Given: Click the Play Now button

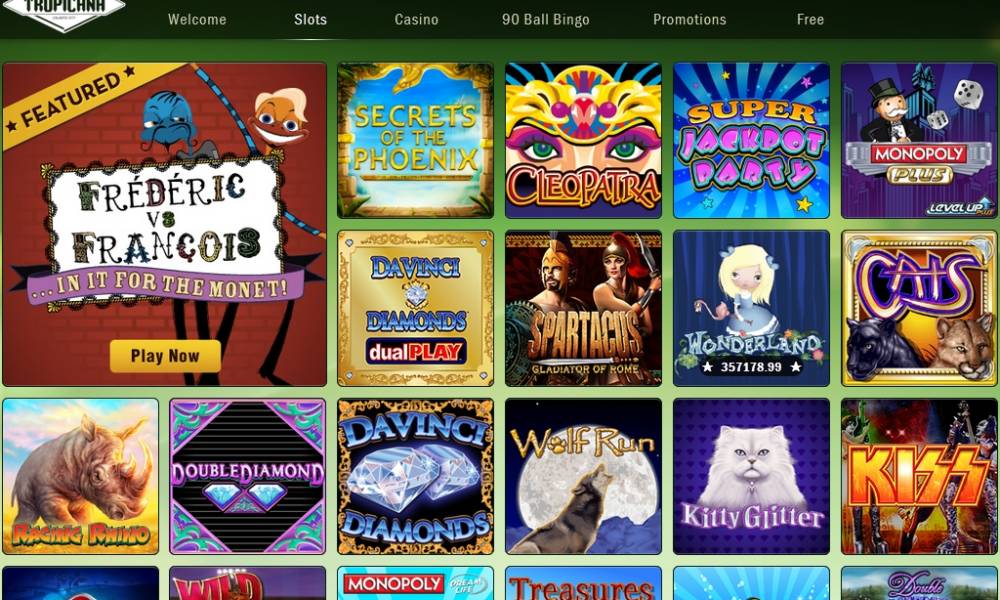Looking at the screenshot, I should 165,356.
